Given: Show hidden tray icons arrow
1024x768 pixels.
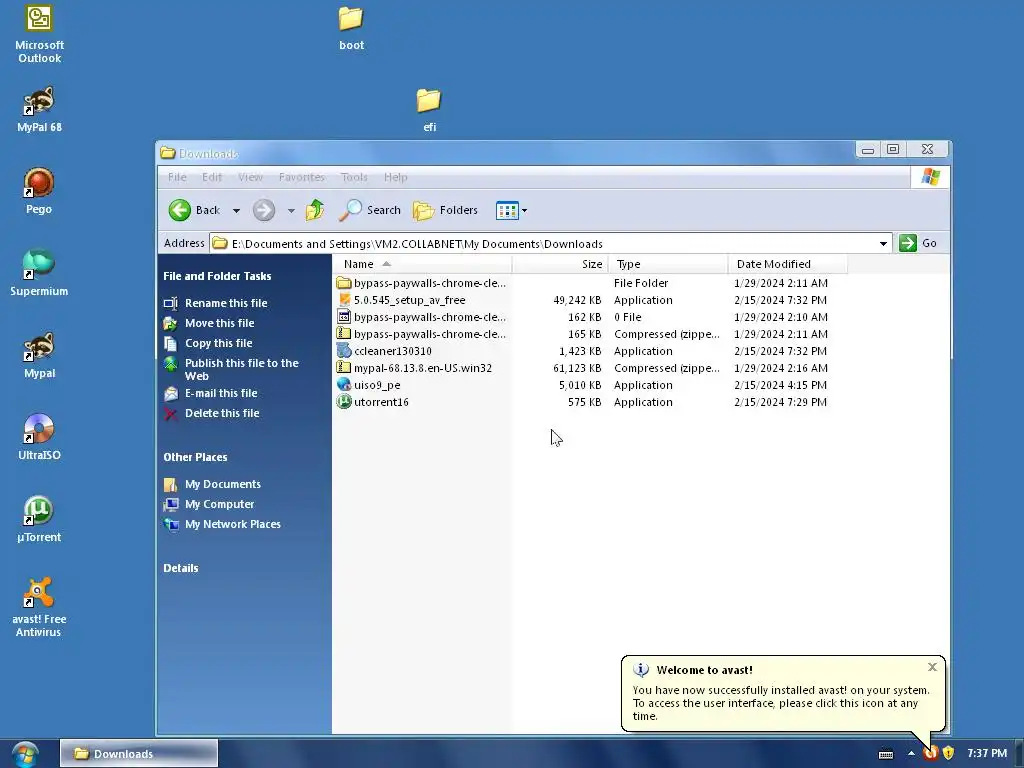Looking at the screenshot, I should pos(911,754).
